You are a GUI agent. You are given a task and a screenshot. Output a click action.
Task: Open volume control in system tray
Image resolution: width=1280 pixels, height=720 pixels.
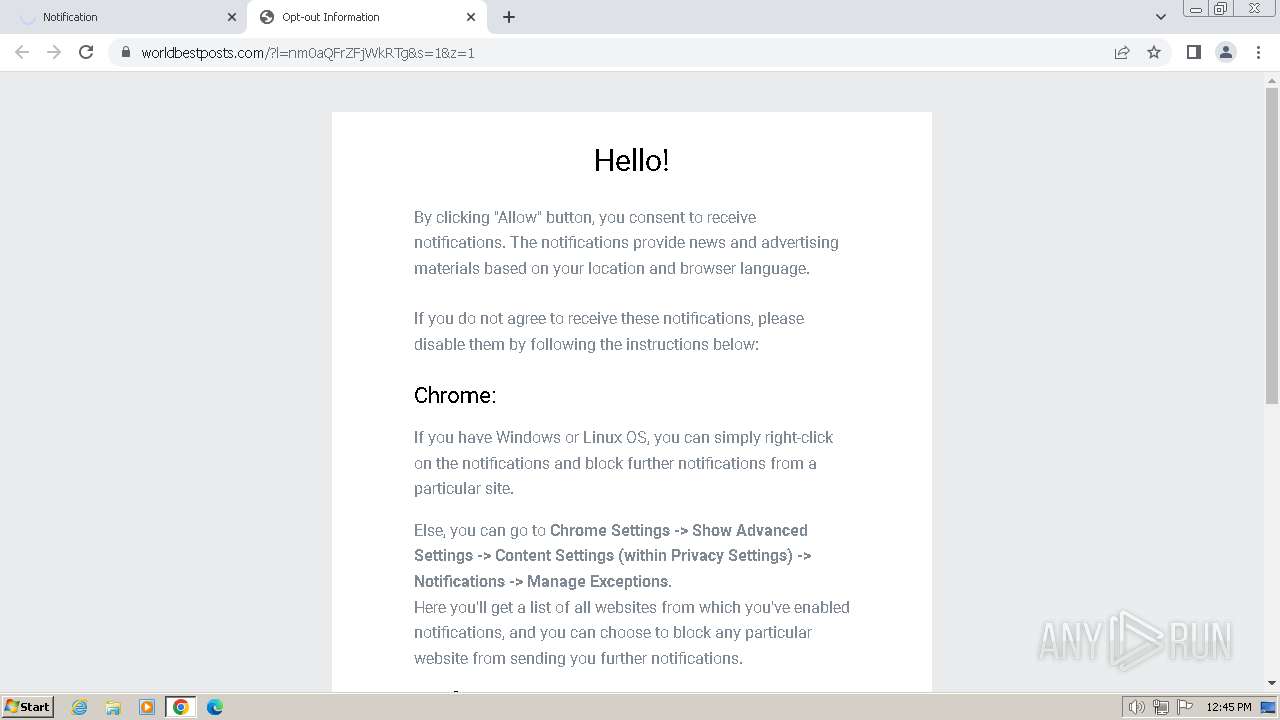tap(1136, 707)
